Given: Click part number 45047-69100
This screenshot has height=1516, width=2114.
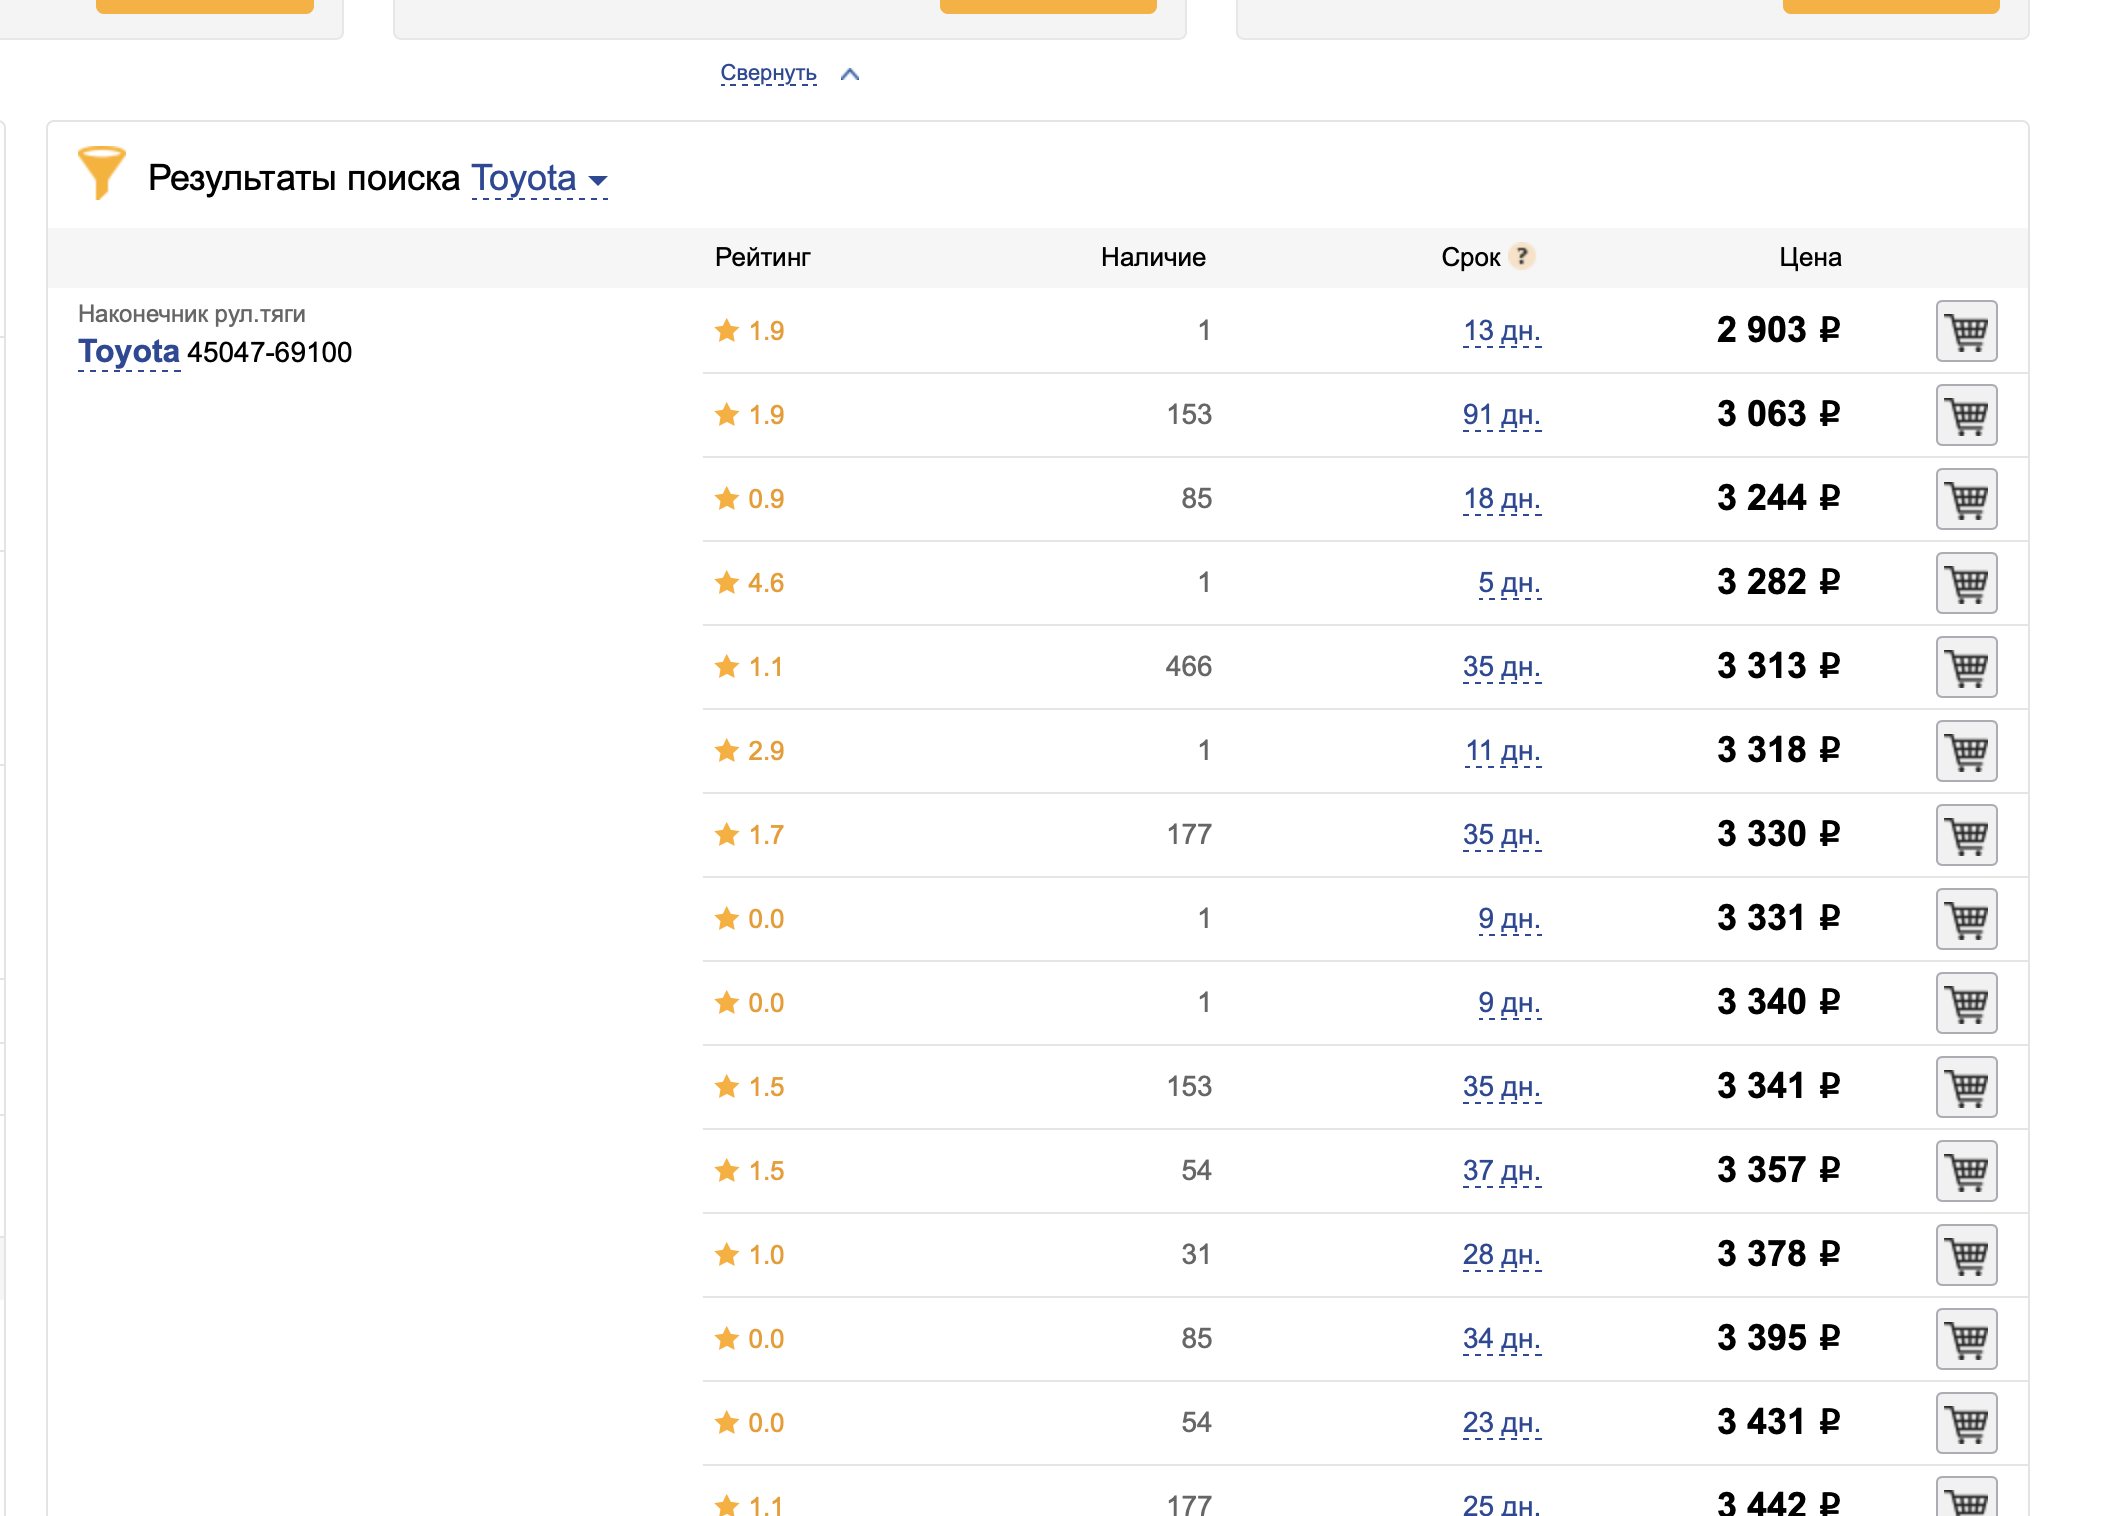Looking at the screenshot, I should pyautogui.click(x=269, y=352).
